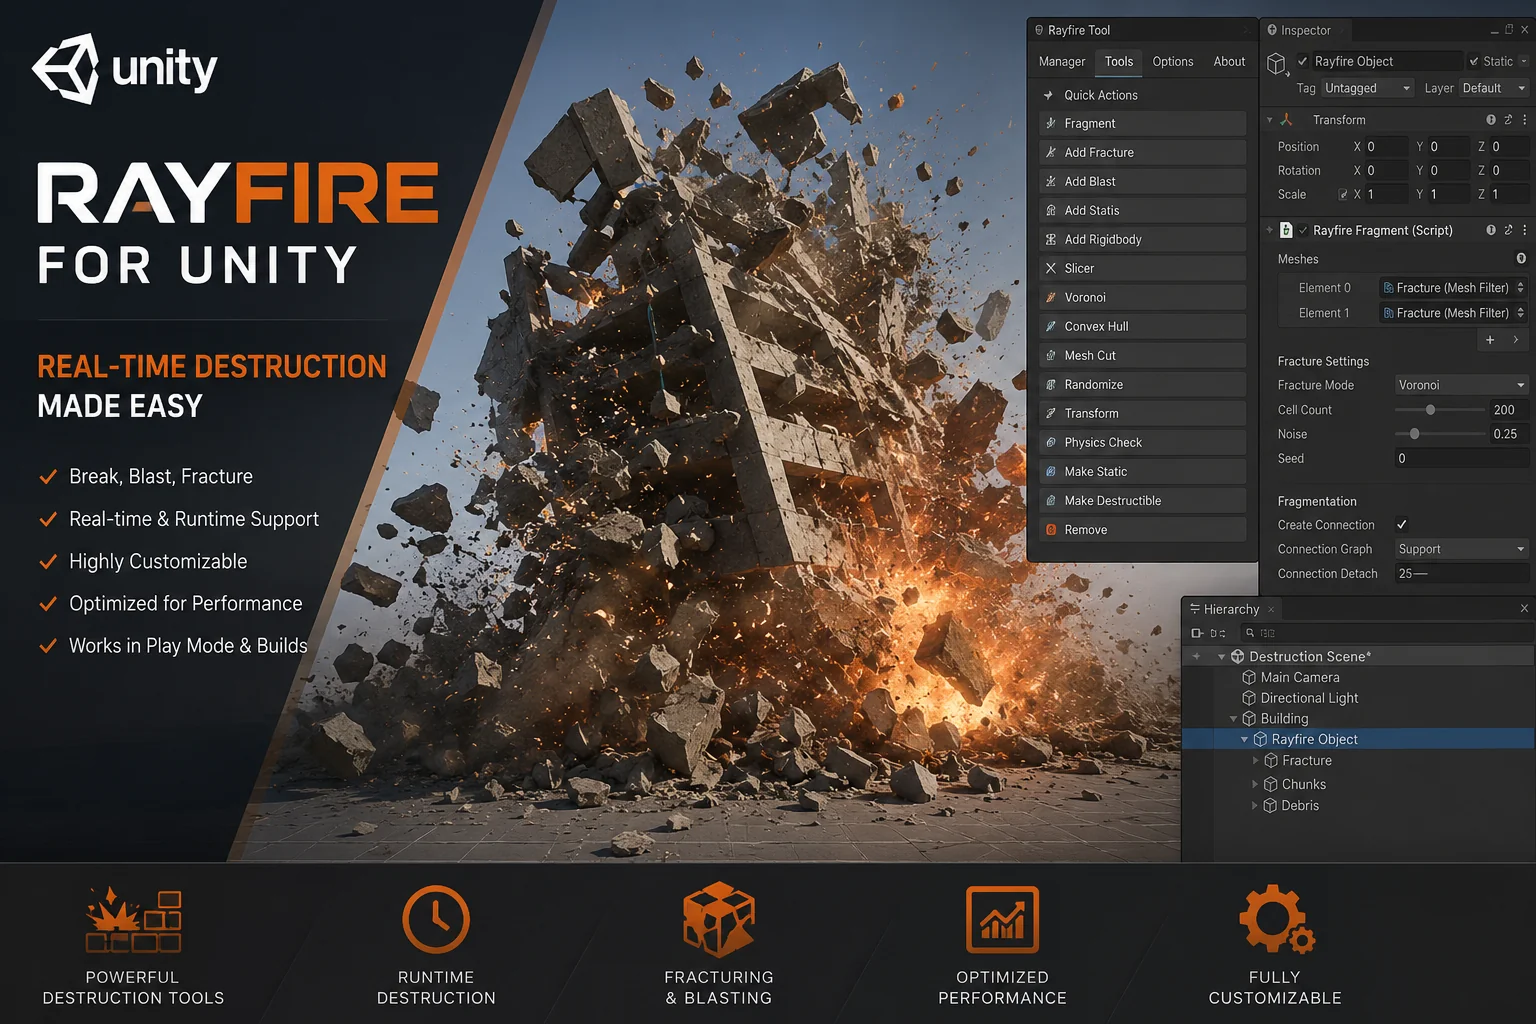Image resolution: width=1536 pixels, height=1024 pixels.
Task: Click the Transform tool icon in Rayfire Tool
Action: [1051, 413]
